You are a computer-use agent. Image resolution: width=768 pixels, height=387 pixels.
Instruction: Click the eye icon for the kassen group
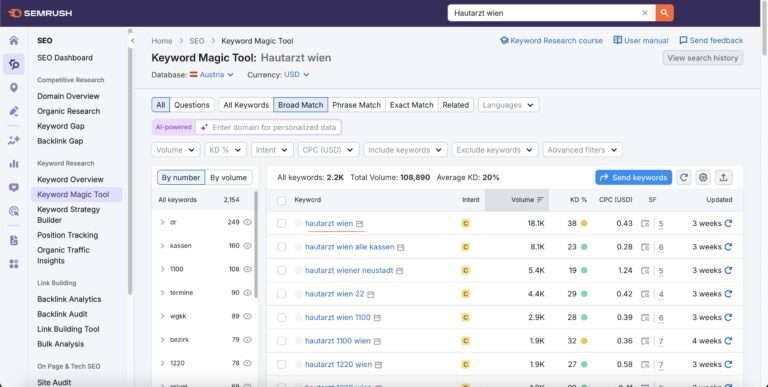(x=247, y=245)
